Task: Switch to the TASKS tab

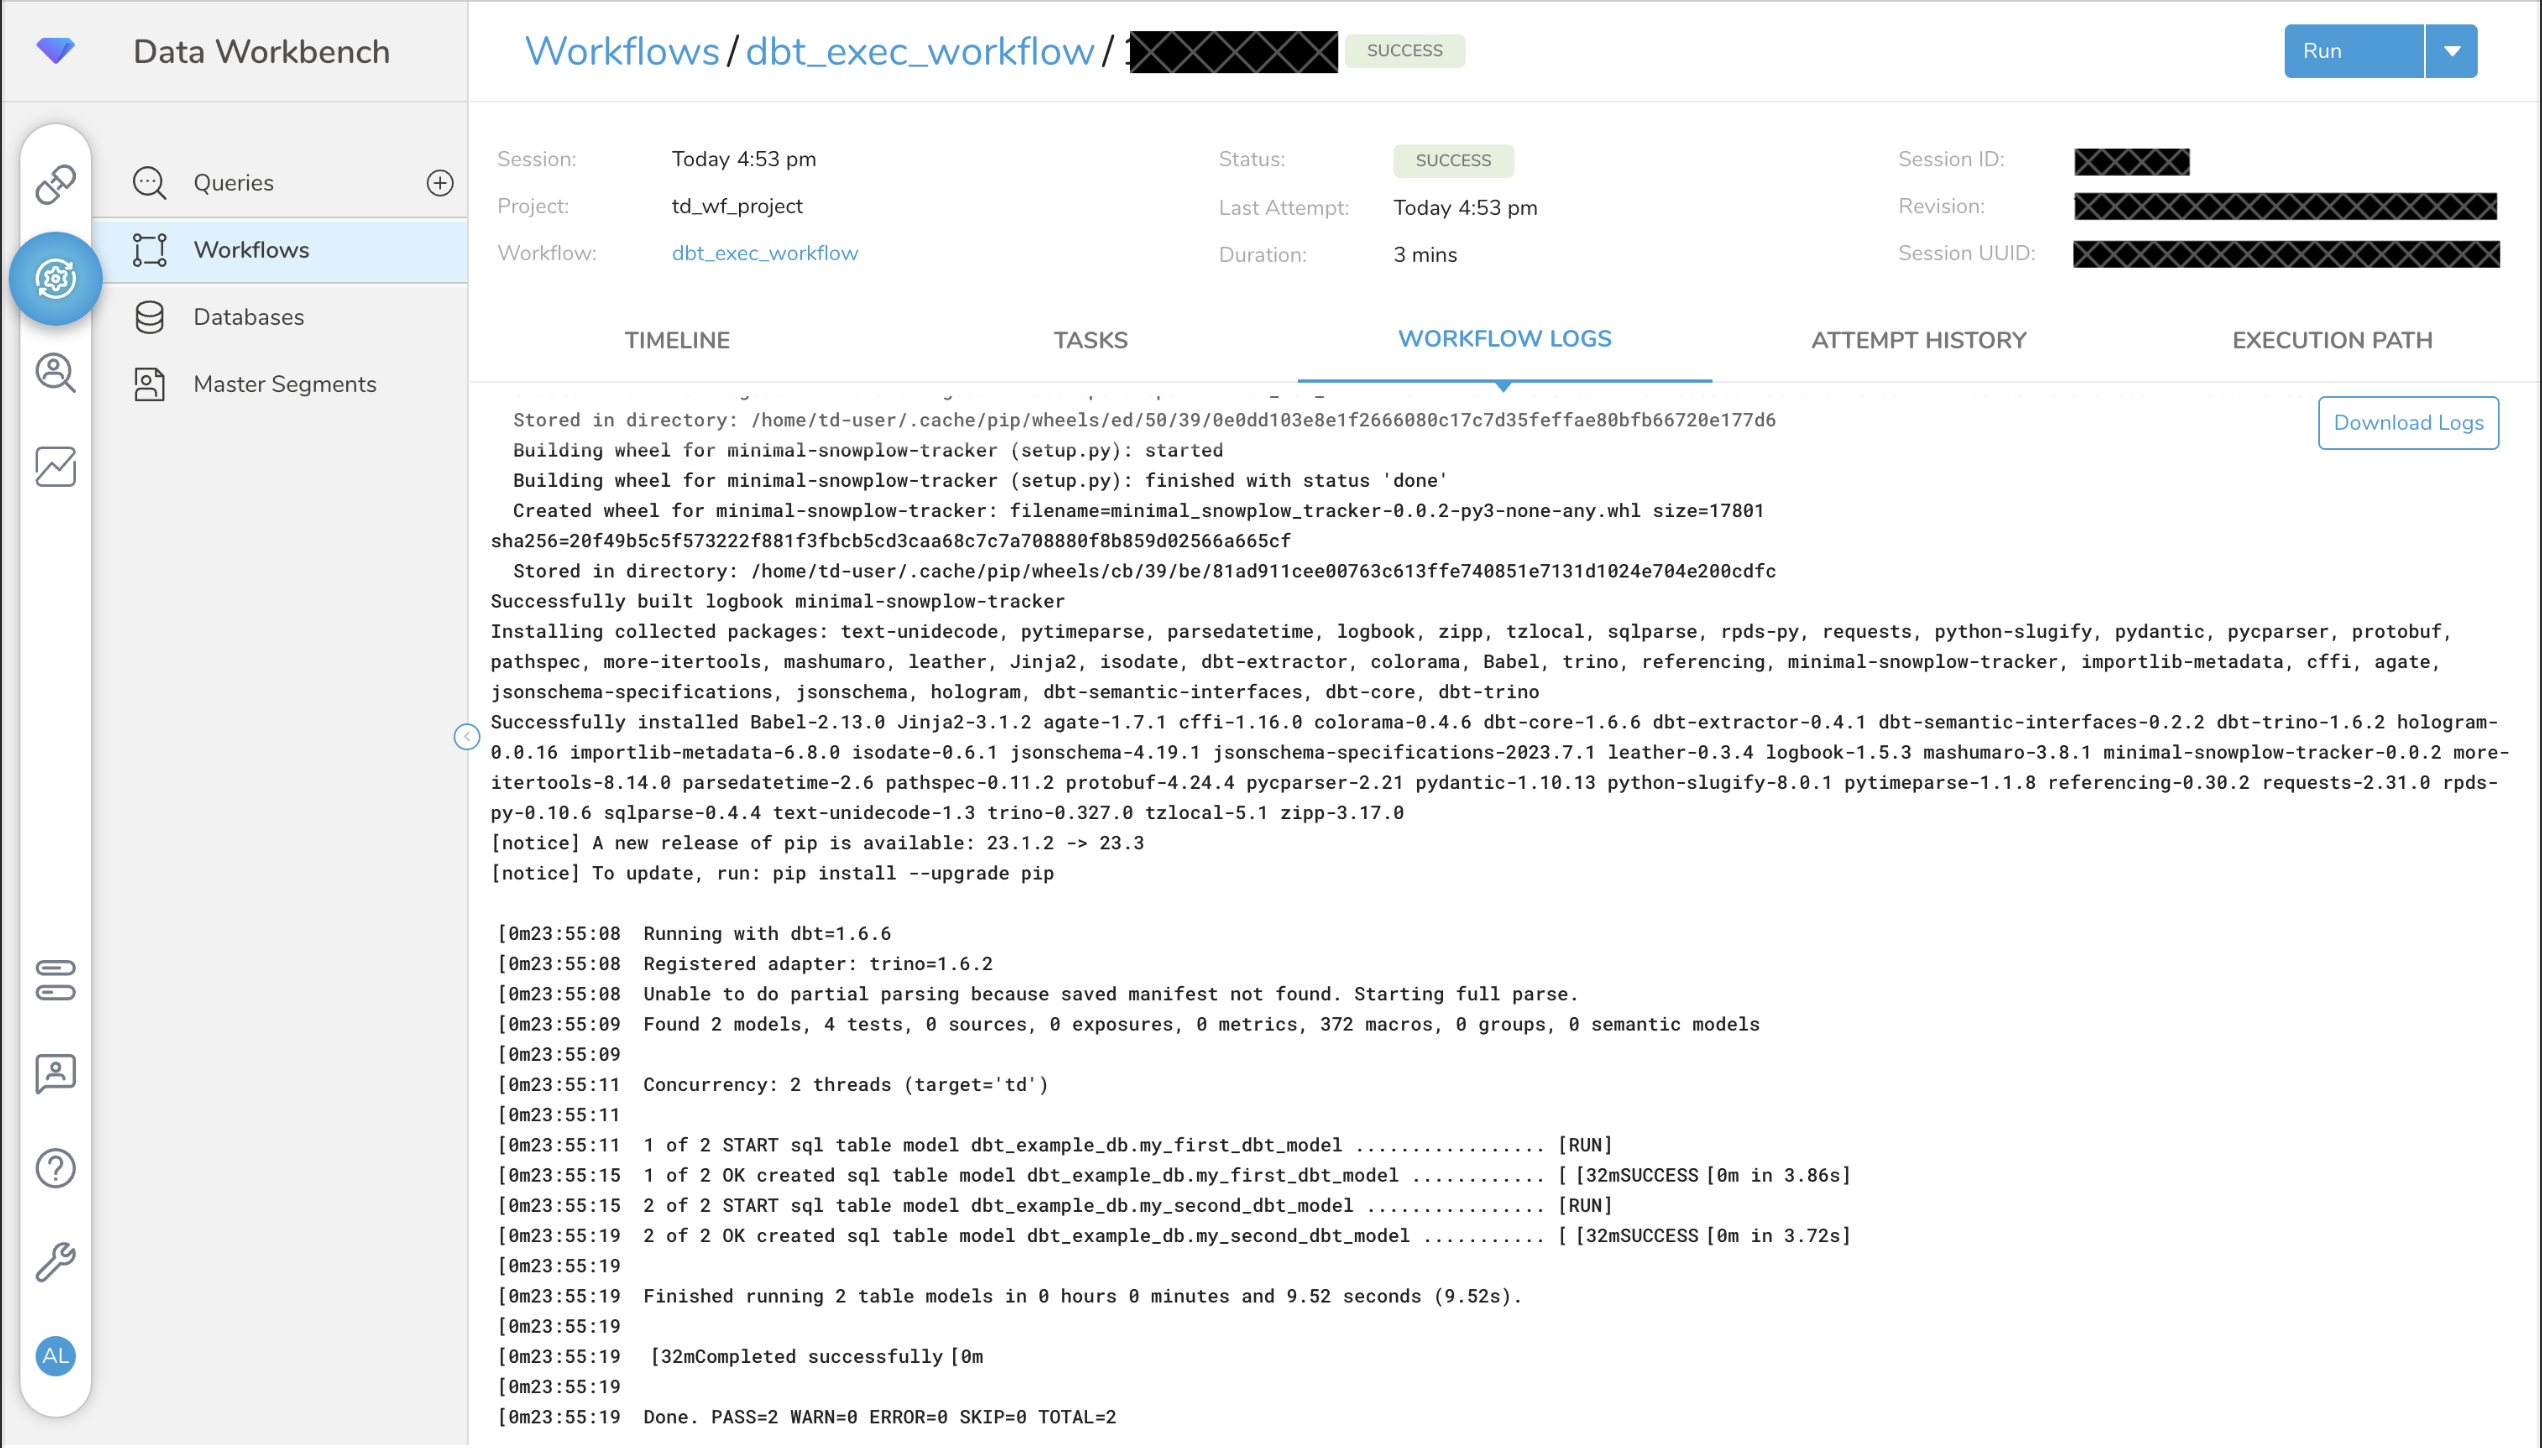Action: pyautogui.click(x=1090, y=340)
